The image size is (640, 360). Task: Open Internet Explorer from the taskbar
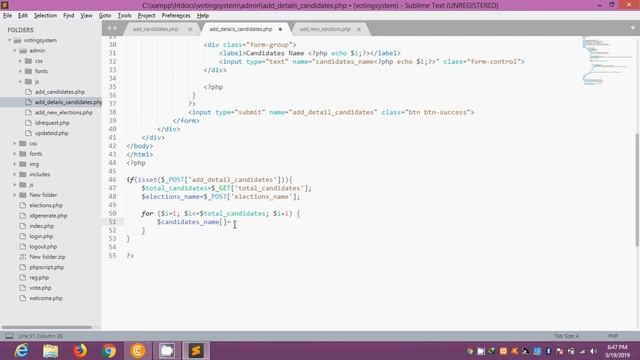[21, 351]
